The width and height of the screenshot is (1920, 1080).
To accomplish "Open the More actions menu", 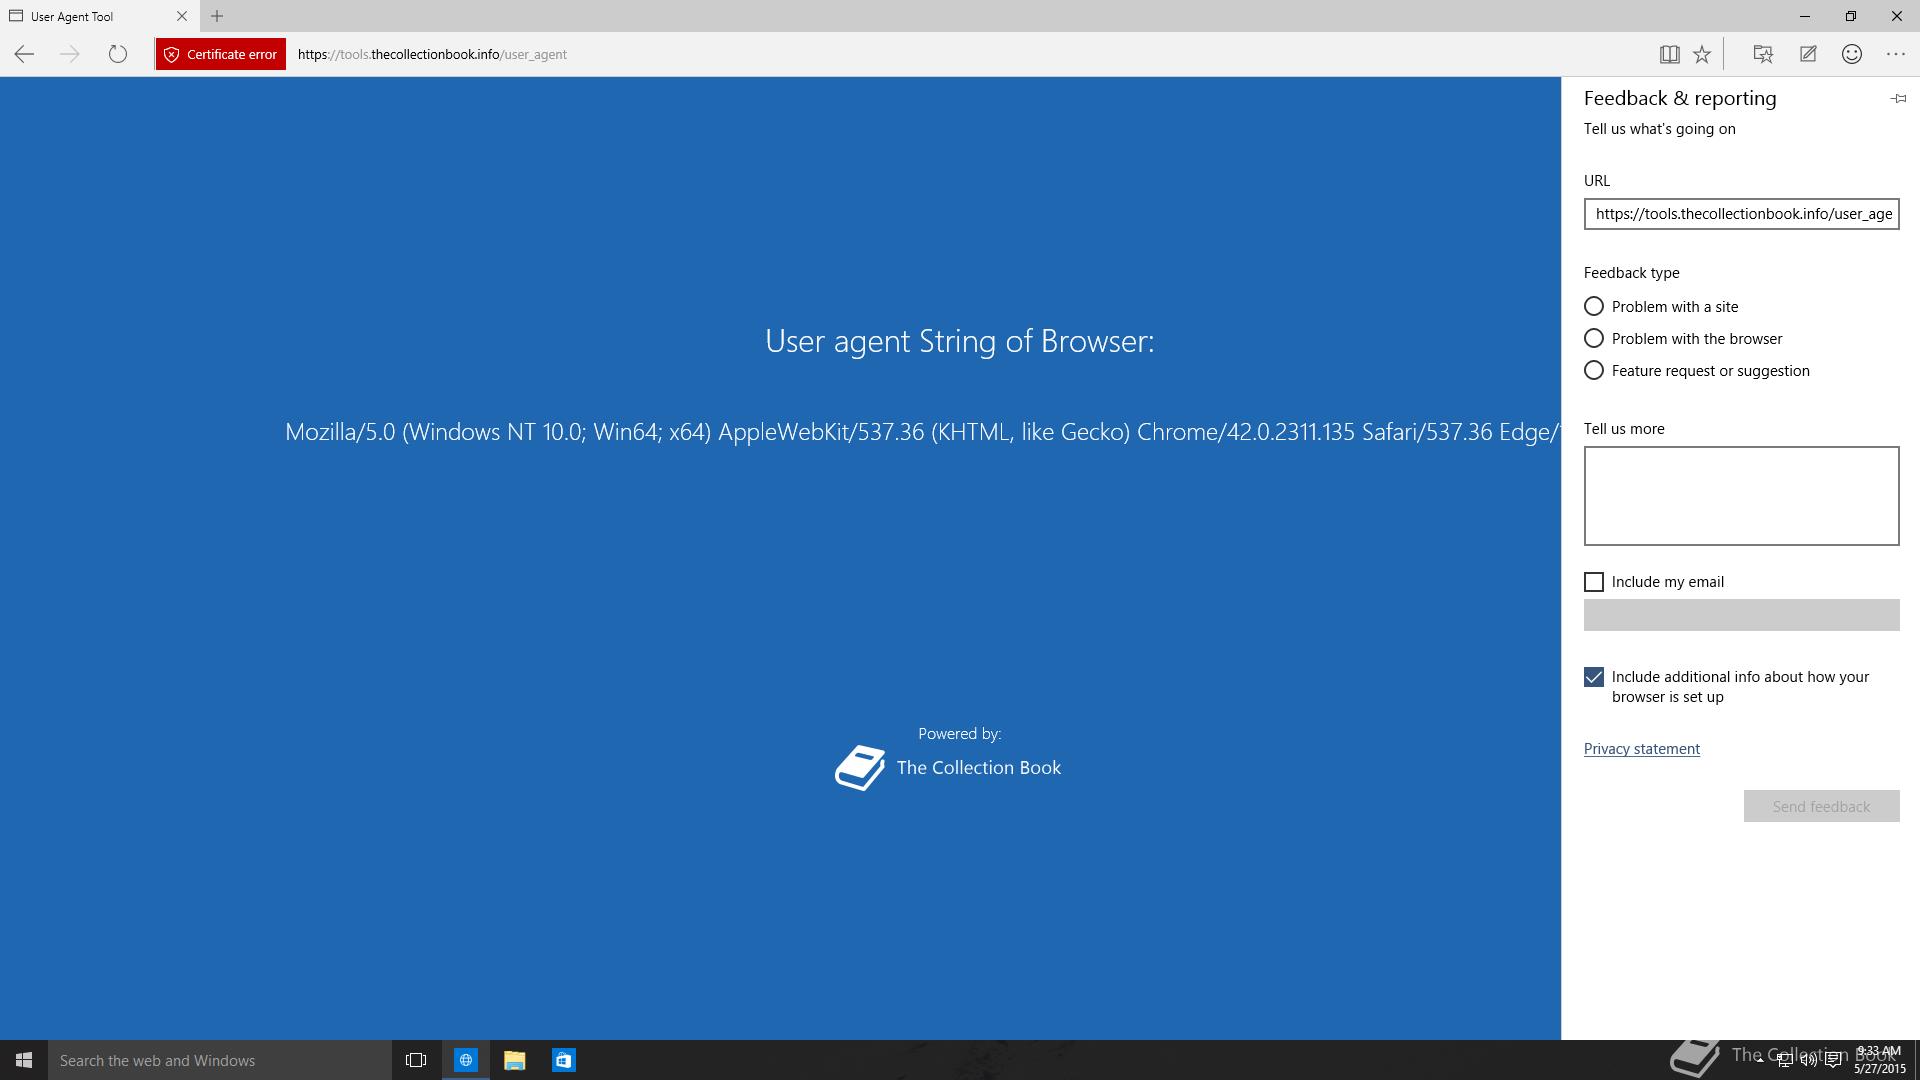I will pyautogui.click(x=1896, y=54).
